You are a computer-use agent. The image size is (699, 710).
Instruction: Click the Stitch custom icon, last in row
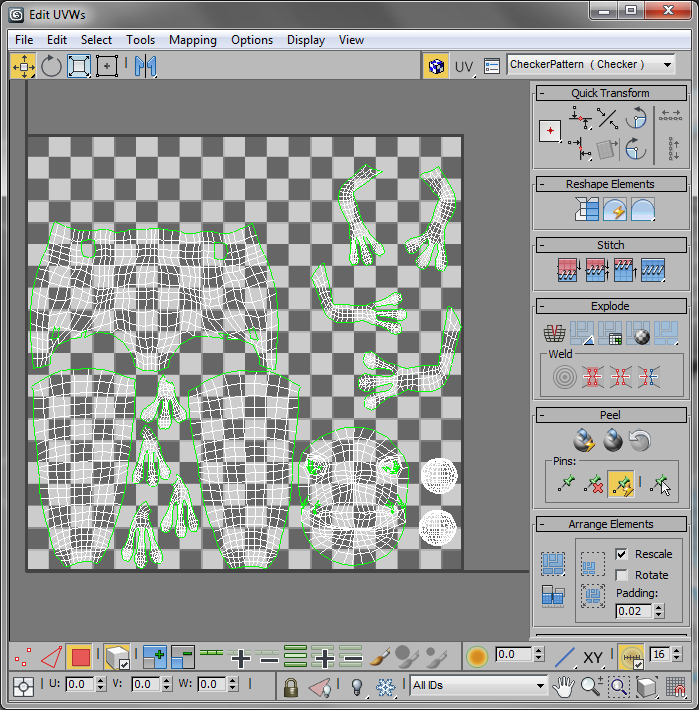[653, 270]
